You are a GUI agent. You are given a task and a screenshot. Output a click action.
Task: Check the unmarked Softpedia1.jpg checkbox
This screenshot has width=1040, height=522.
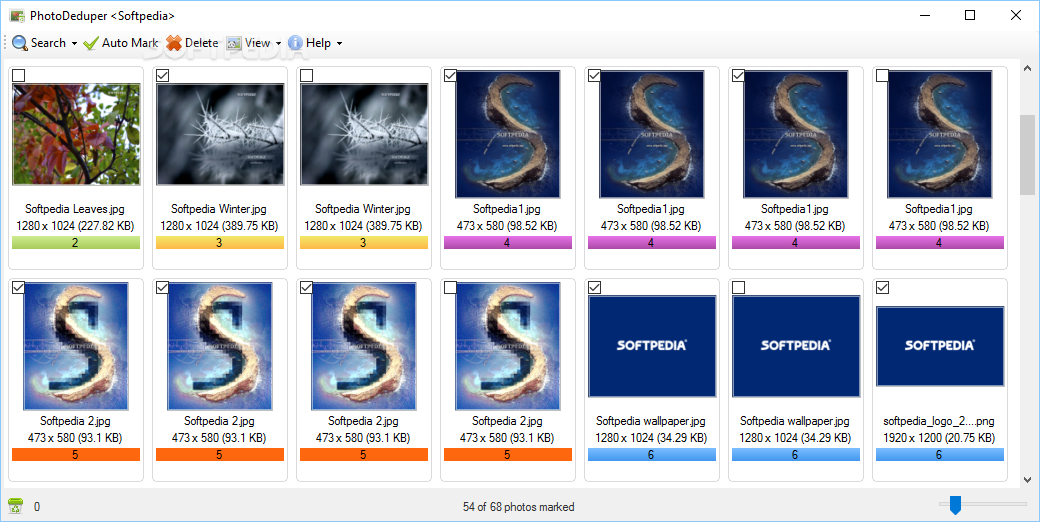(x=882, y=76)
